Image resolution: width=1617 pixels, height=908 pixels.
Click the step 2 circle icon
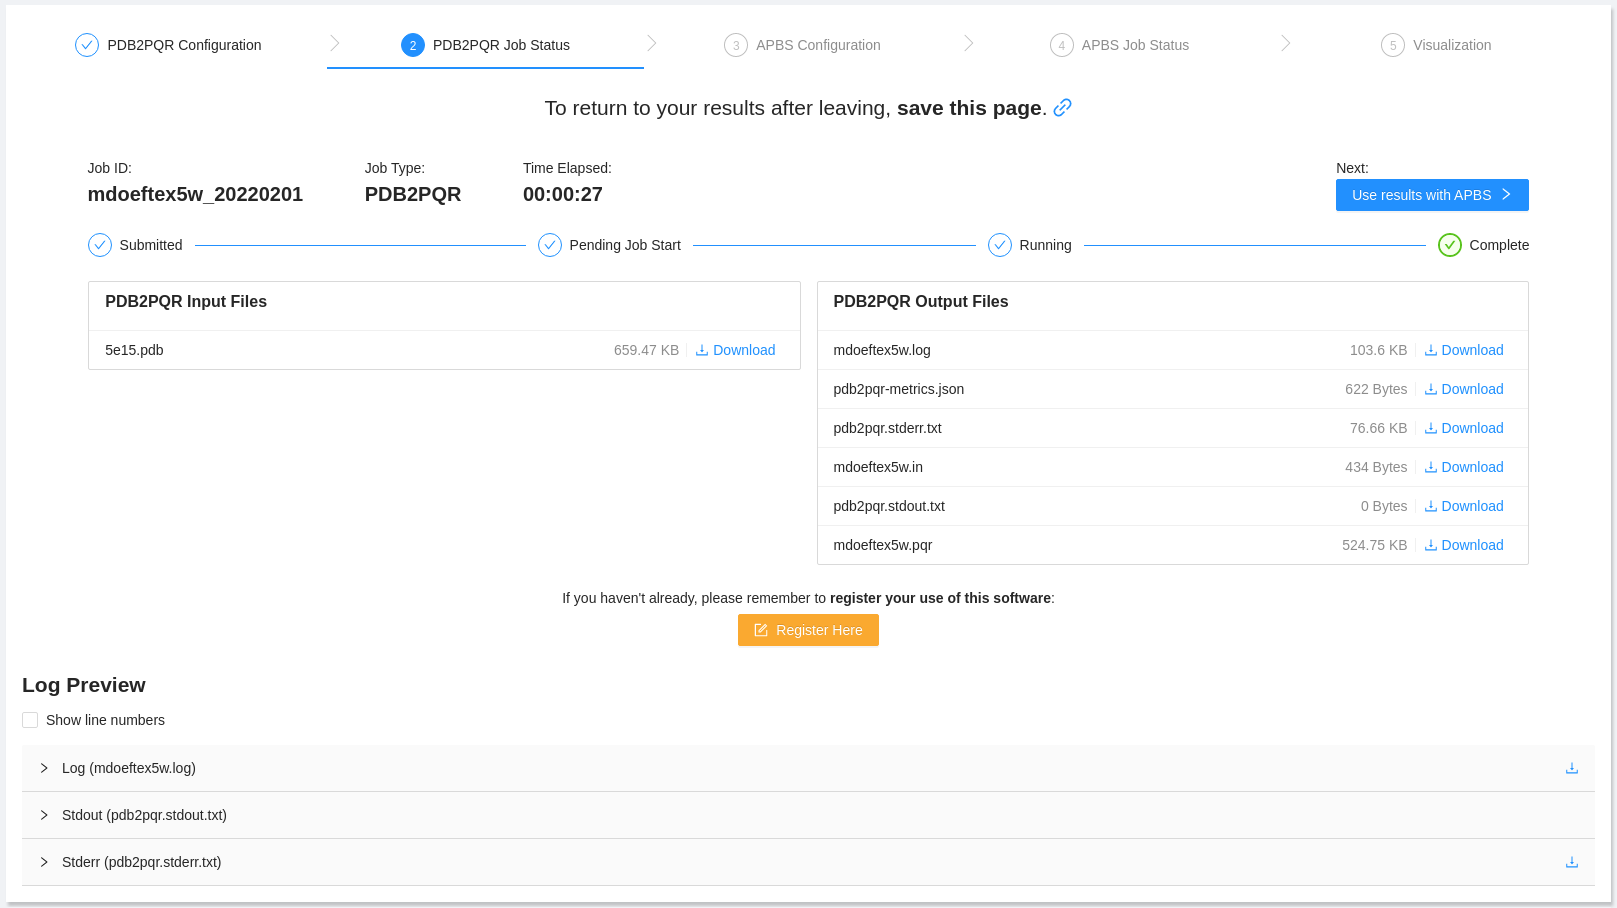click(x=413, y=45)
